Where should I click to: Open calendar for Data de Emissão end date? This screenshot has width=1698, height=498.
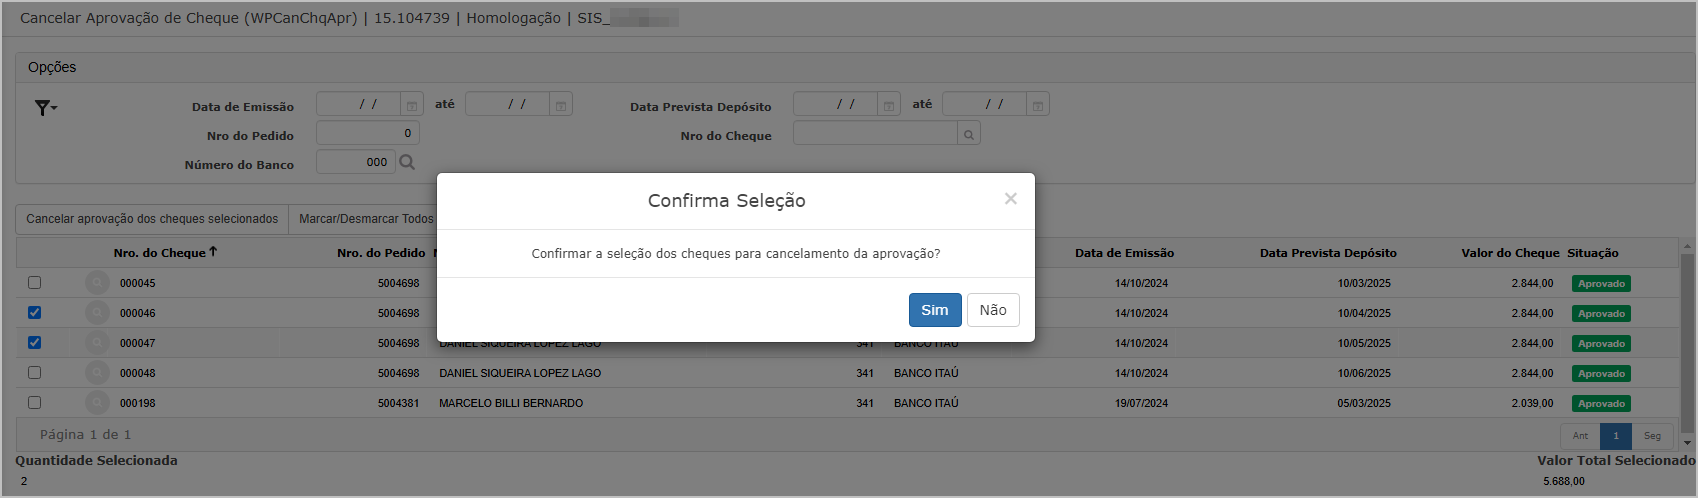tap(561, 105)
